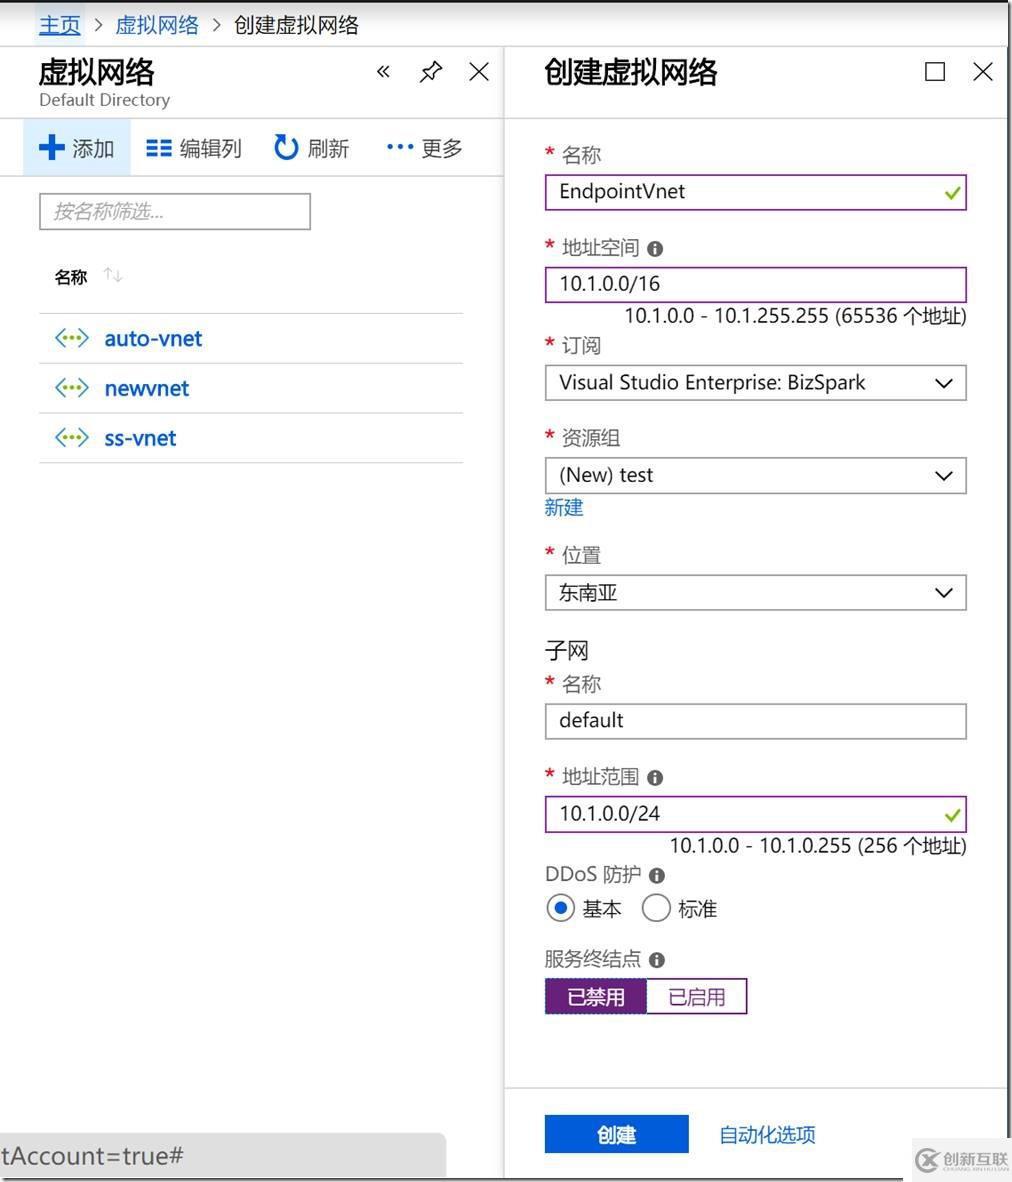The image size is (1012, 1182).
Task: Click the 刷新 (Refresh) icon
Action: (x=285, y=147)
